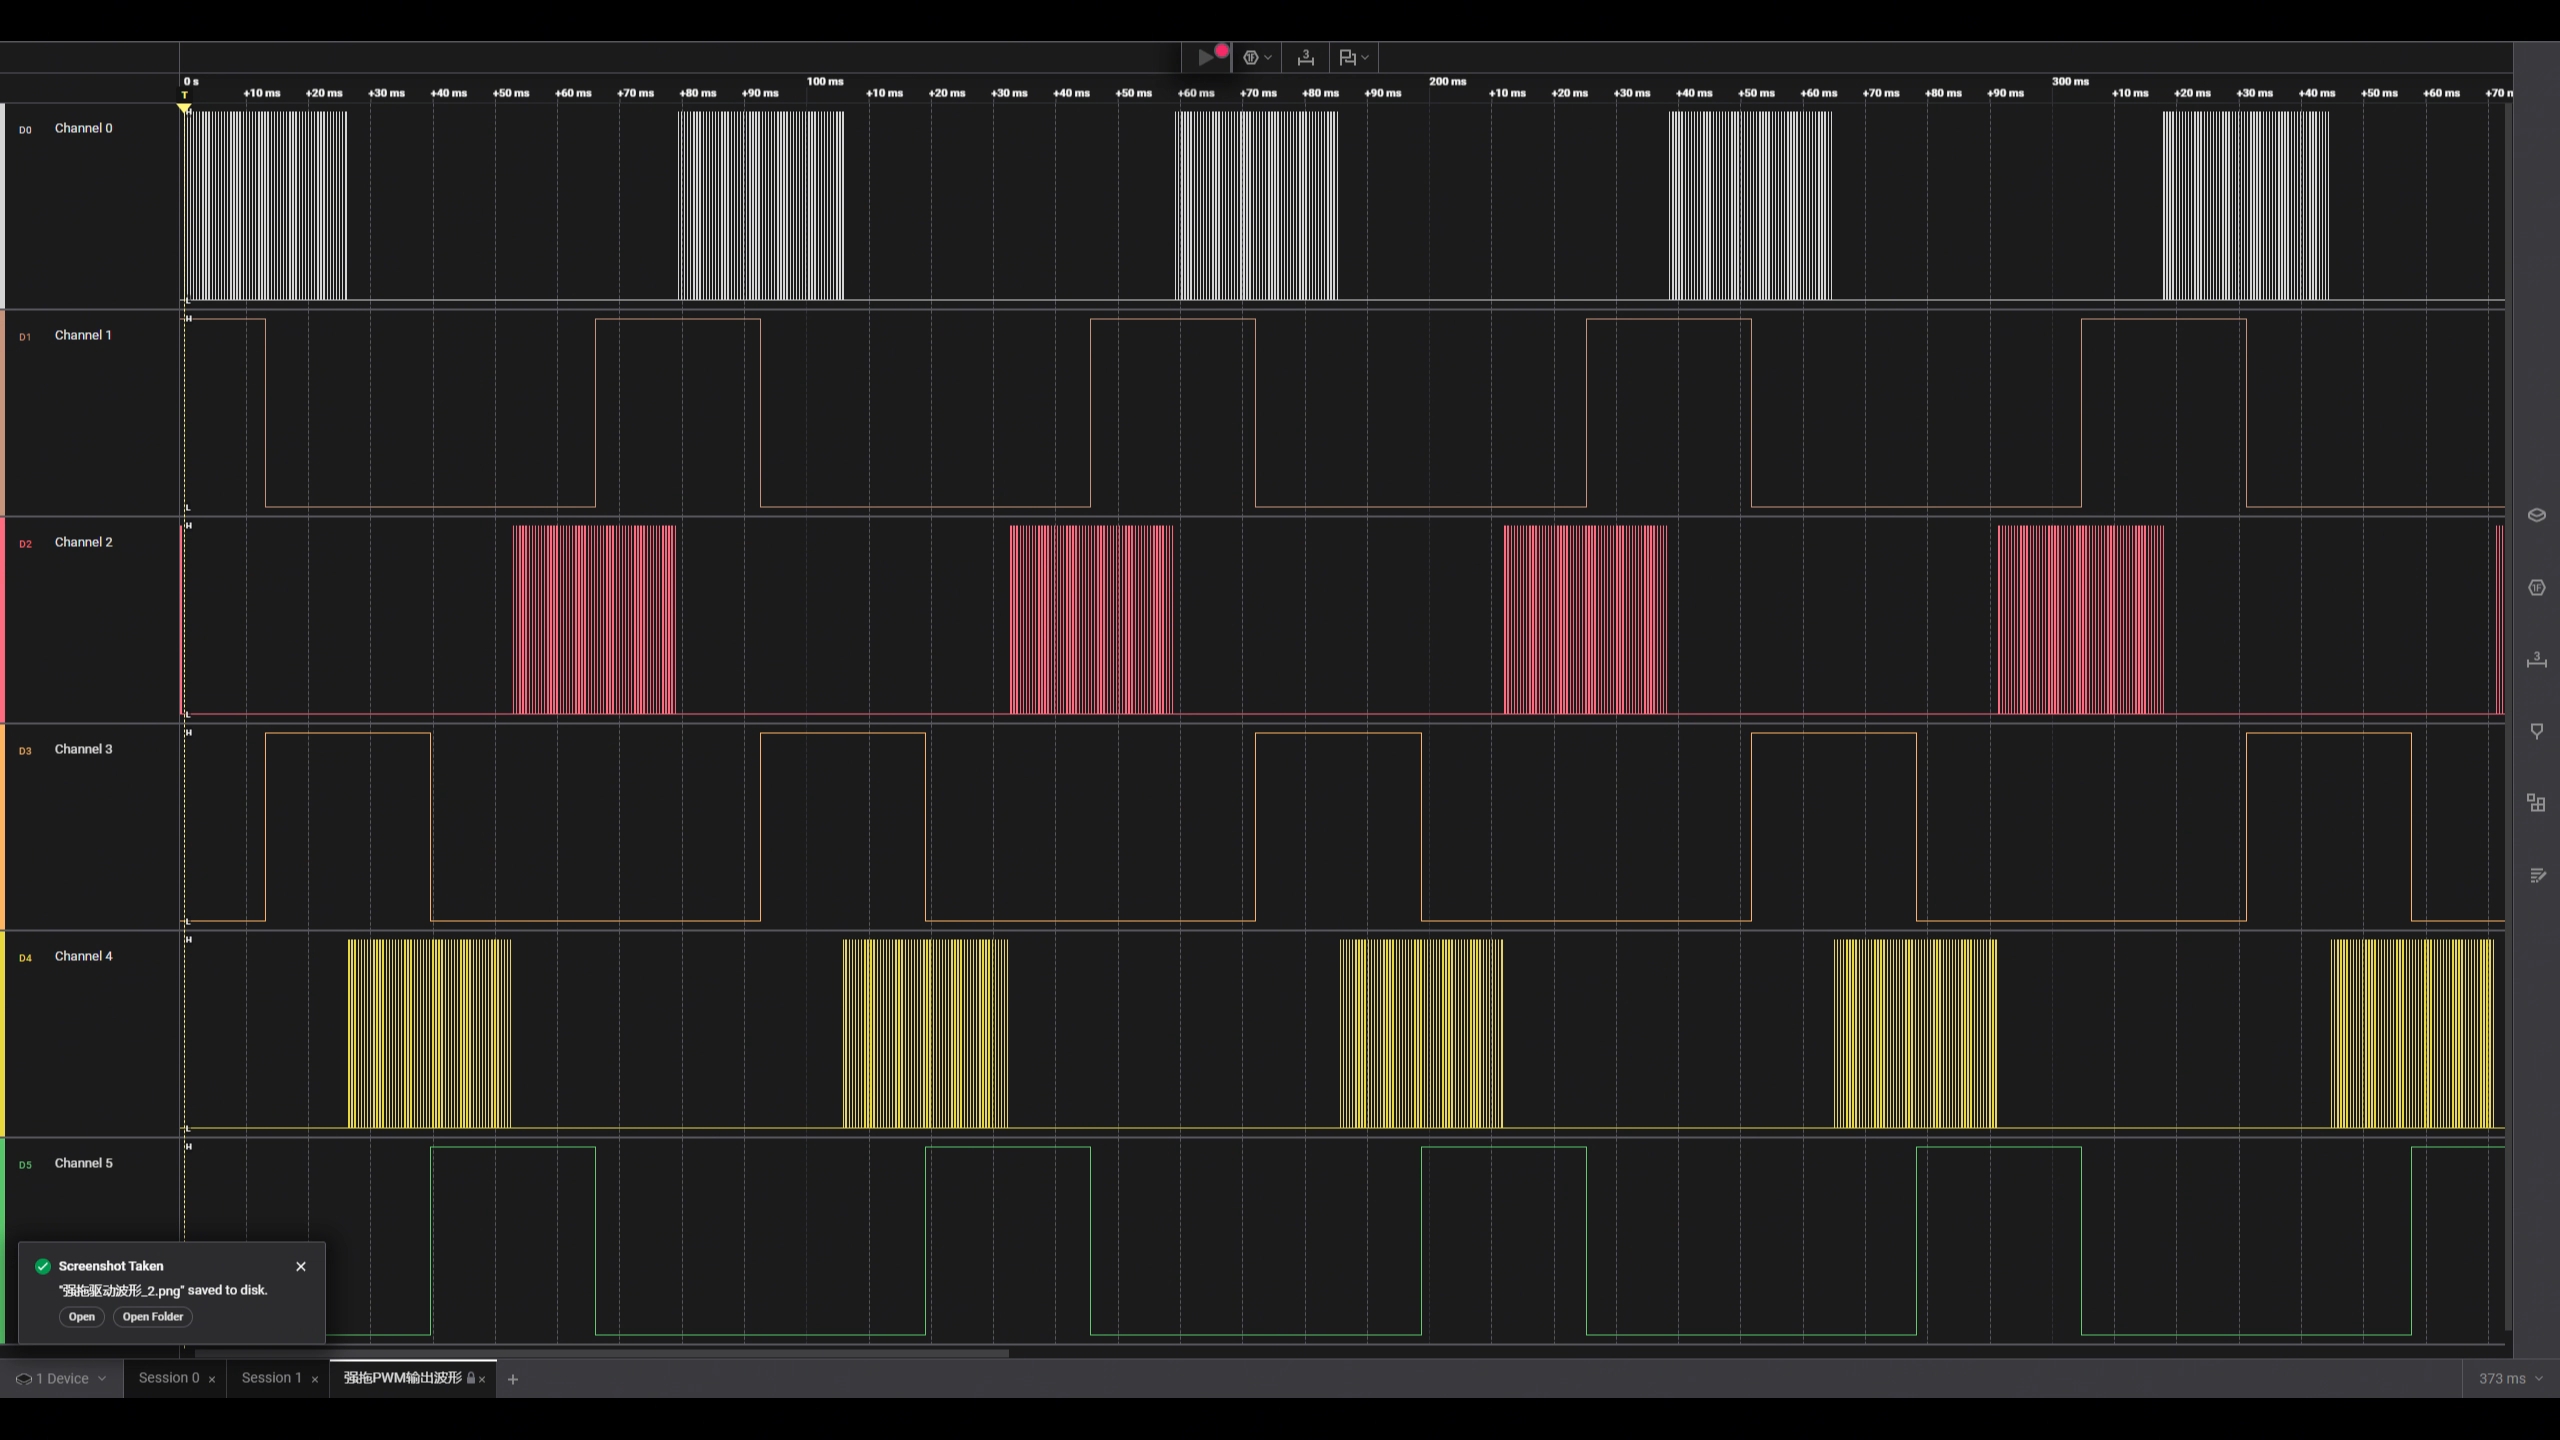Image resolution: width=2560 pixels, height=1440 pixels.
Task: Dismiss the Screenshot Taken notification
Action: (x=301, y=1267)
